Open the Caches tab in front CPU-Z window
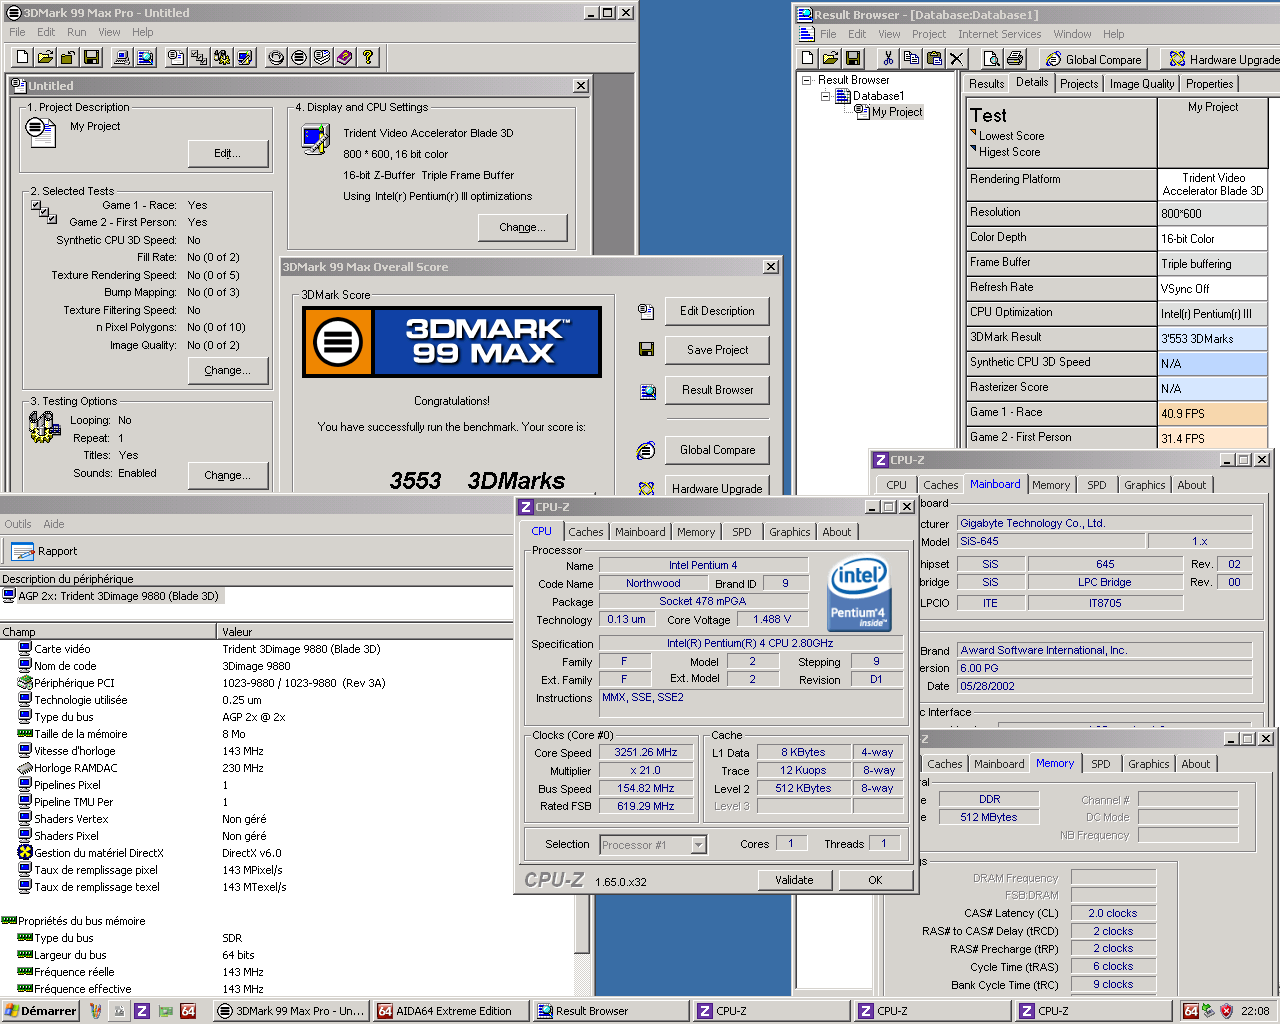Viewport: 1280px width, 1024px height. (586, 532)
